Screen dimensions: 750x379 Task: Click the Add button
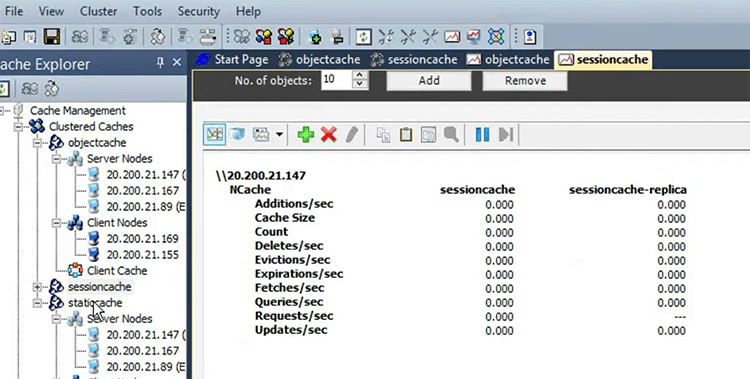point(429,80)
